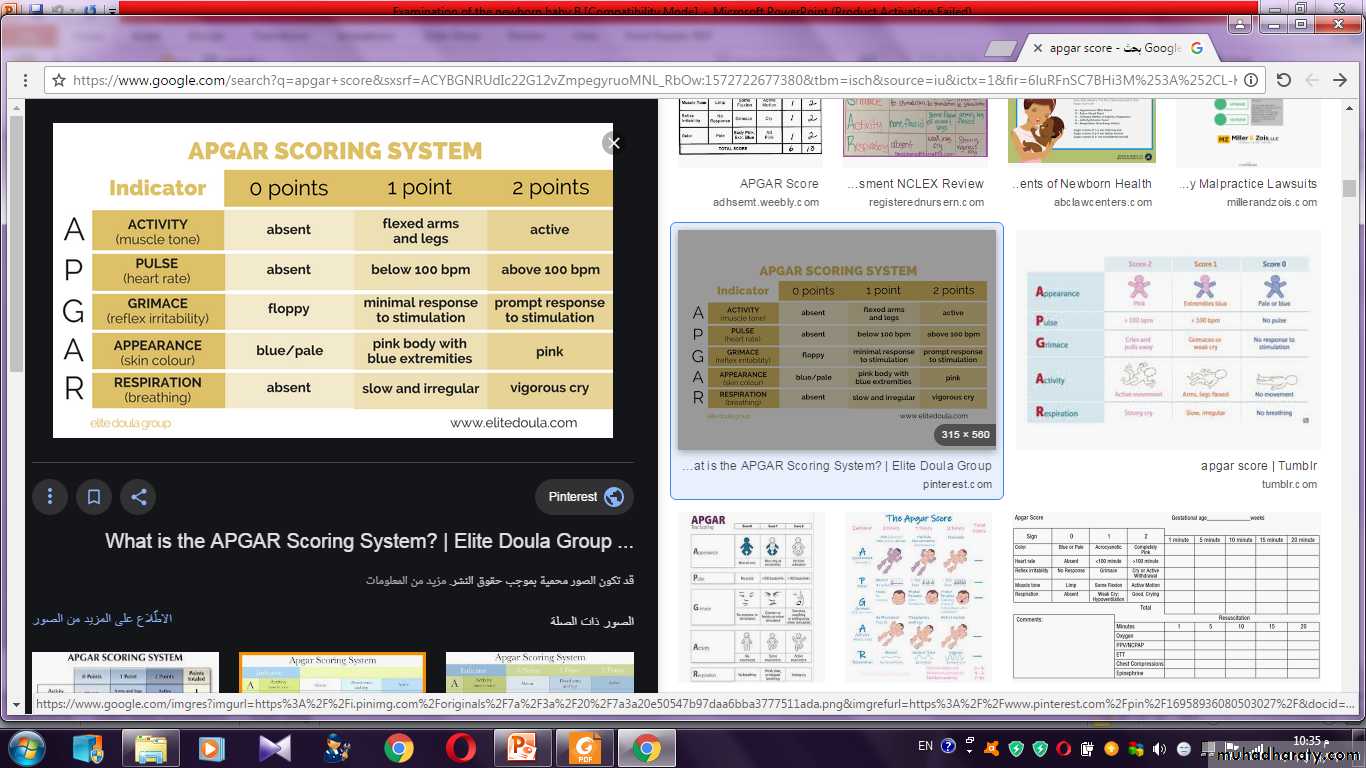Select the apgar score Tumblr thumbnail
1366x768 pixels.
(1168, 340)
